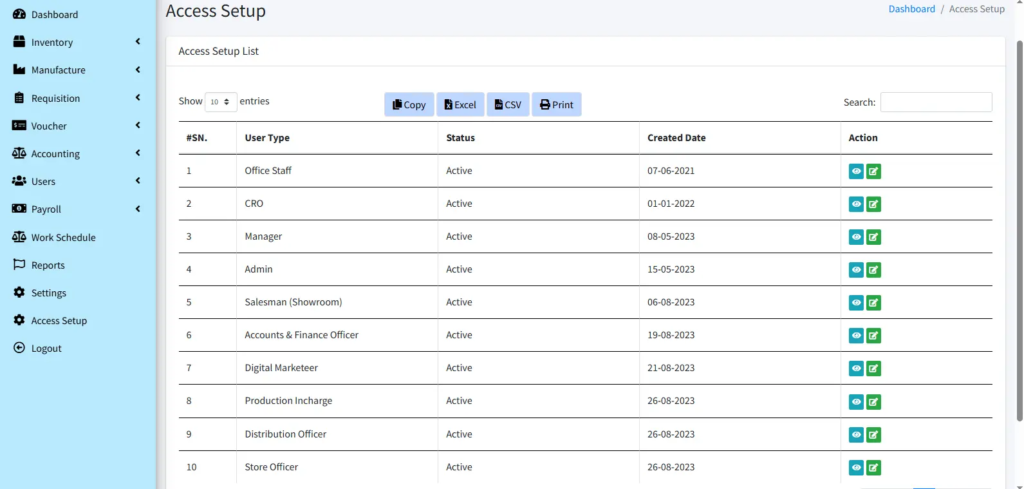Edit the Digital Marketeer access row

[x=873, y=368]
